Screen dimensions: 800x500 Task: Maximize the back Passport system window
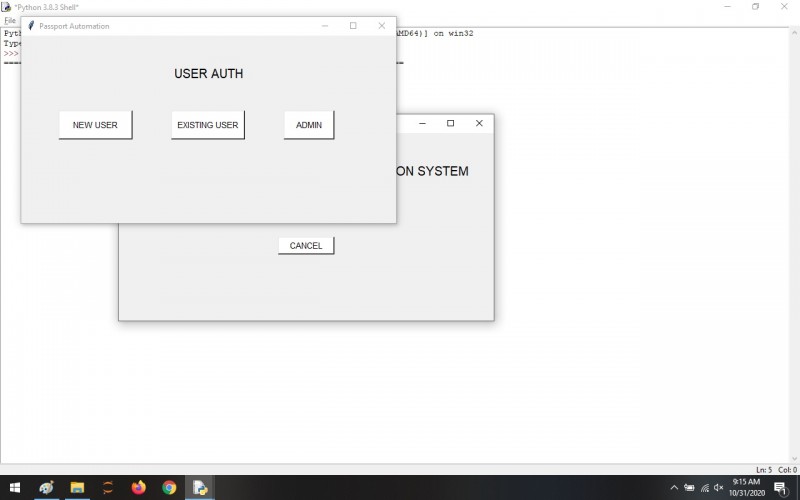pyautogui.click(x=451, y=123)
